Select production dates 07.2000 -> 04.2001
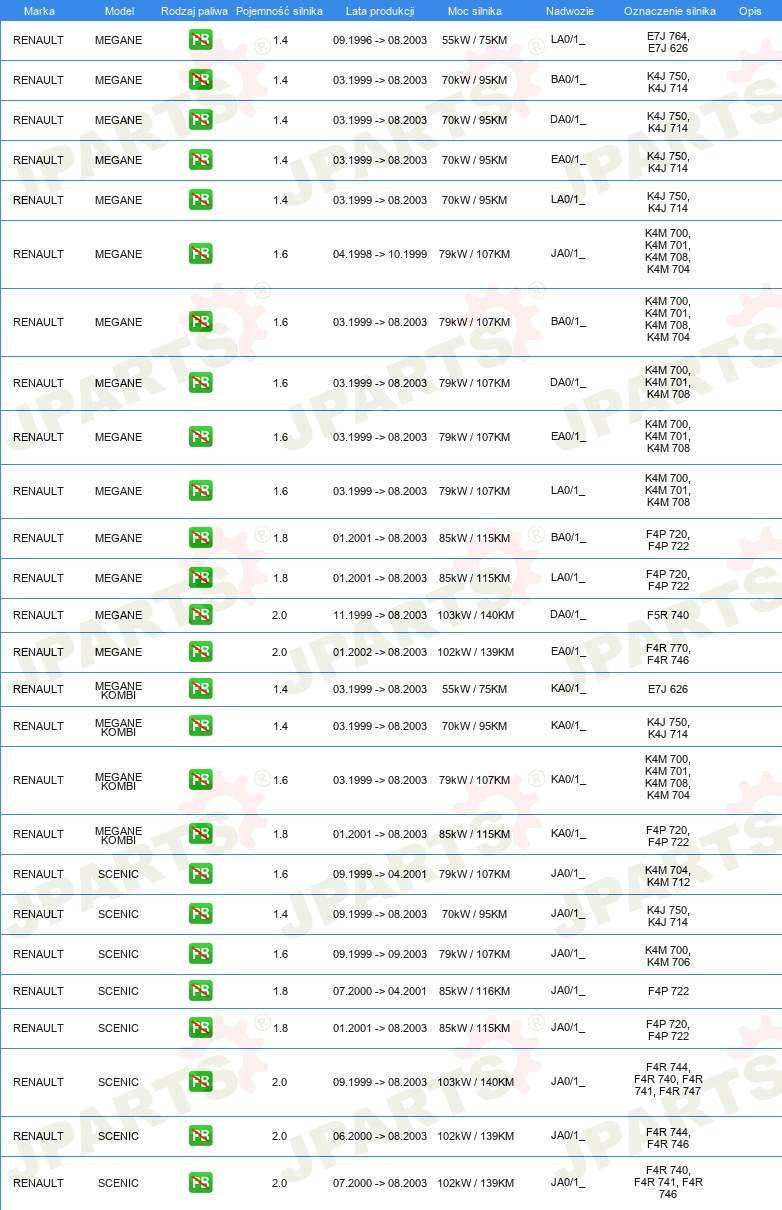782x1210 pixels. point(380,992)
